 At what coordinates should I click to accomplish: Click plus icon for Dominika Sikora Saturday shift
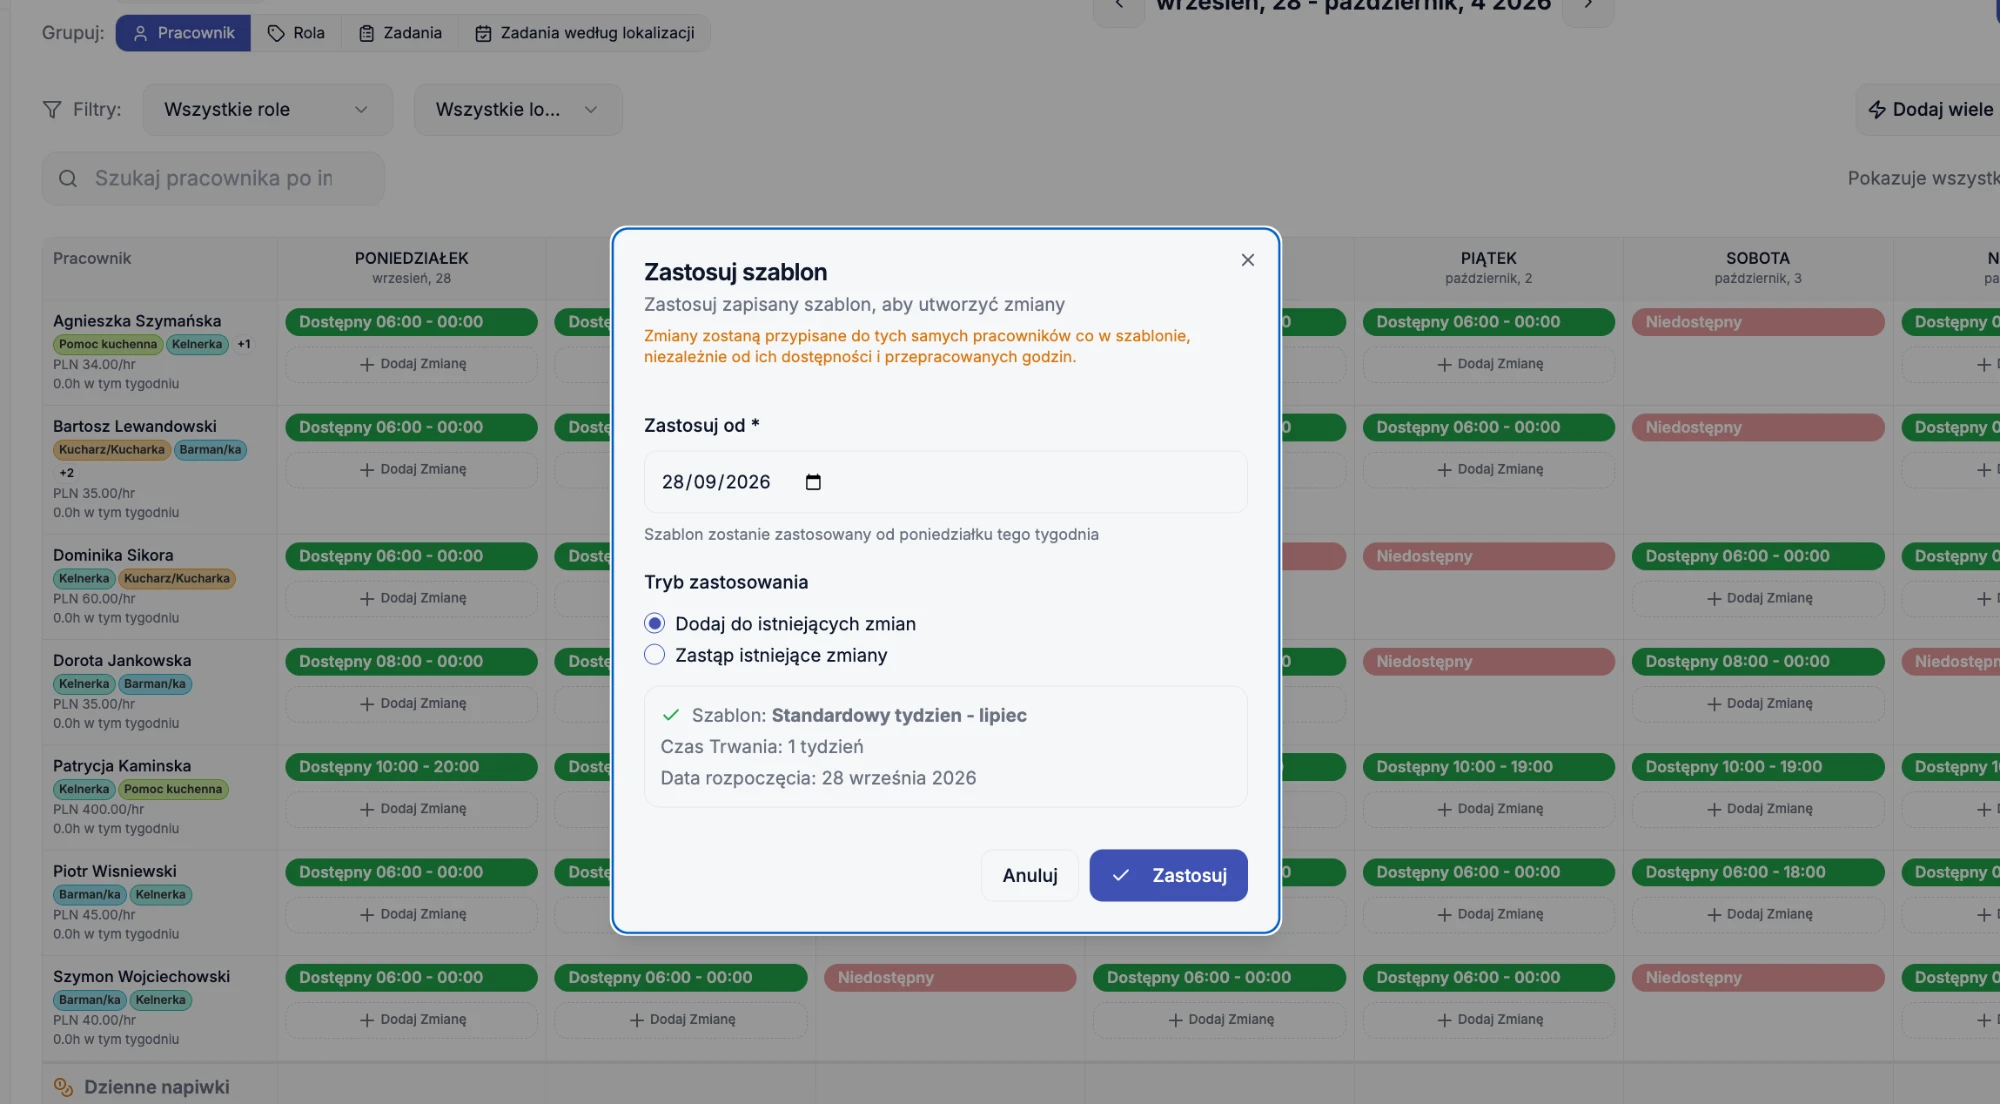pyautogui.click(x=1714, y=598)
